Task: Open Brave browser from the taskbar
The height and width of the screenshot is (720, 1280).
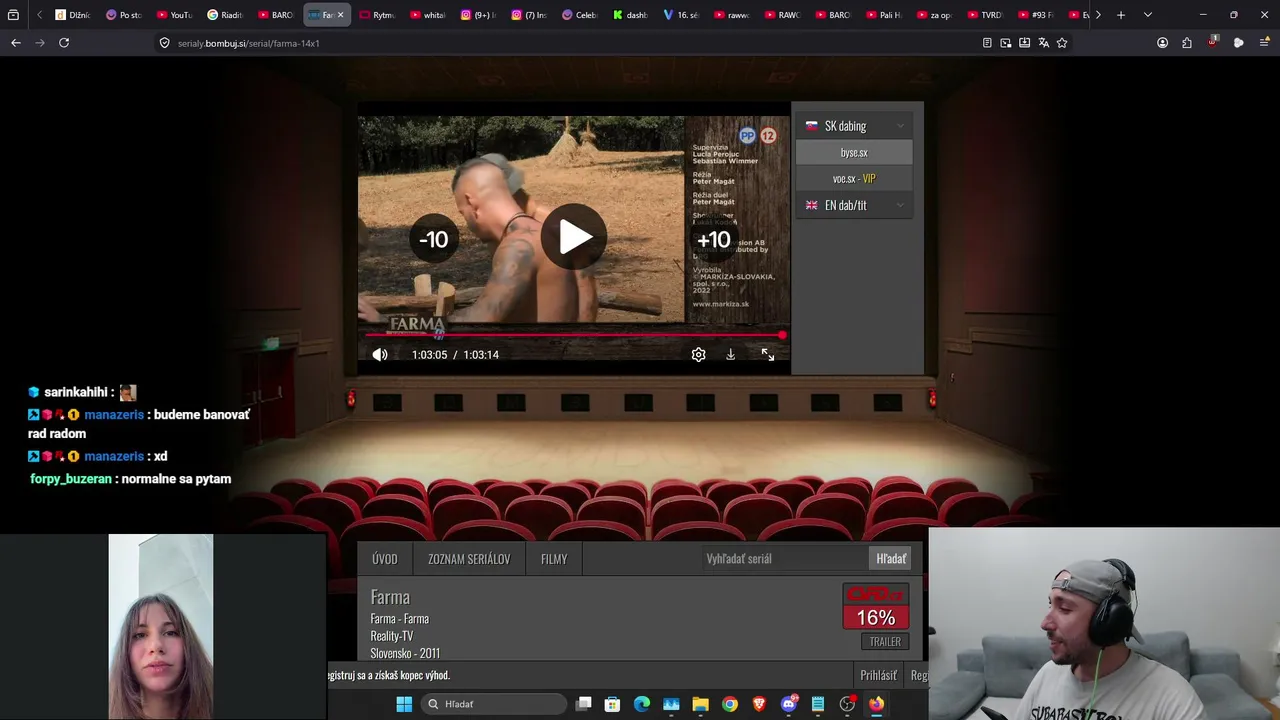Action: 759,704
